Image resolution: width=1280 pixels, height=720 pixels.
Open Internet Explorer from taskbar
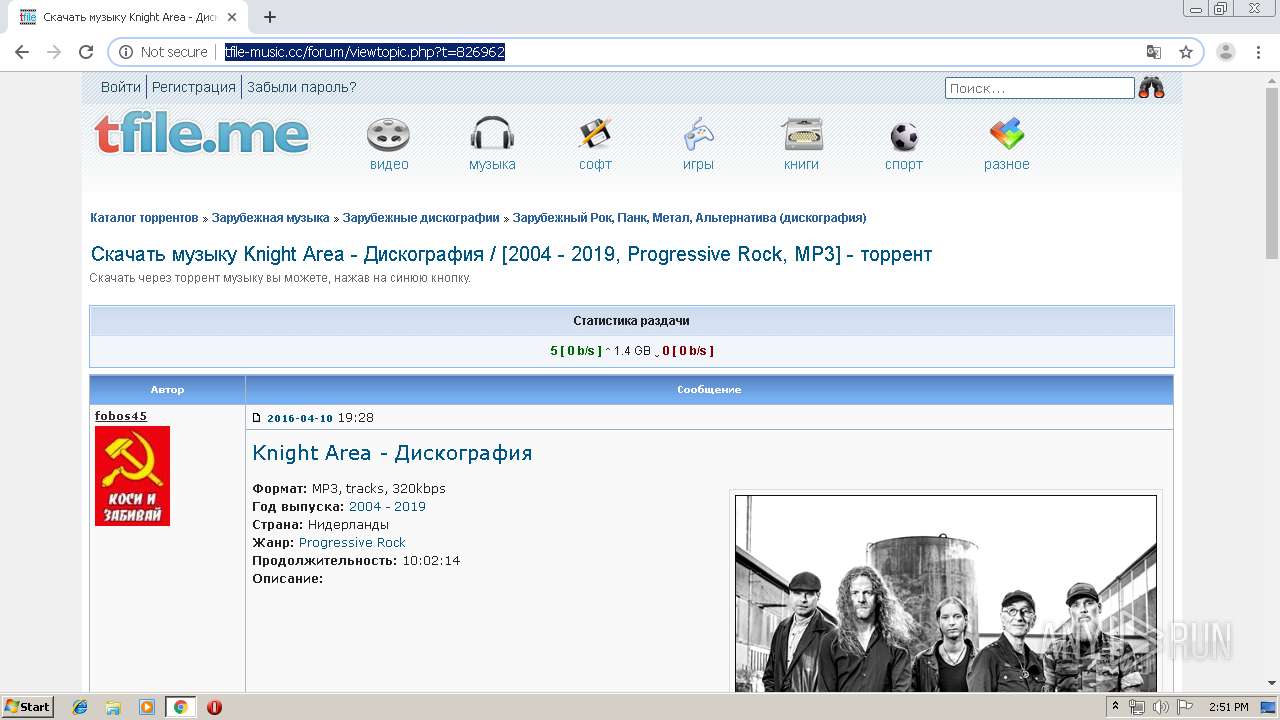pyautogui.click(x=80, y=707)
